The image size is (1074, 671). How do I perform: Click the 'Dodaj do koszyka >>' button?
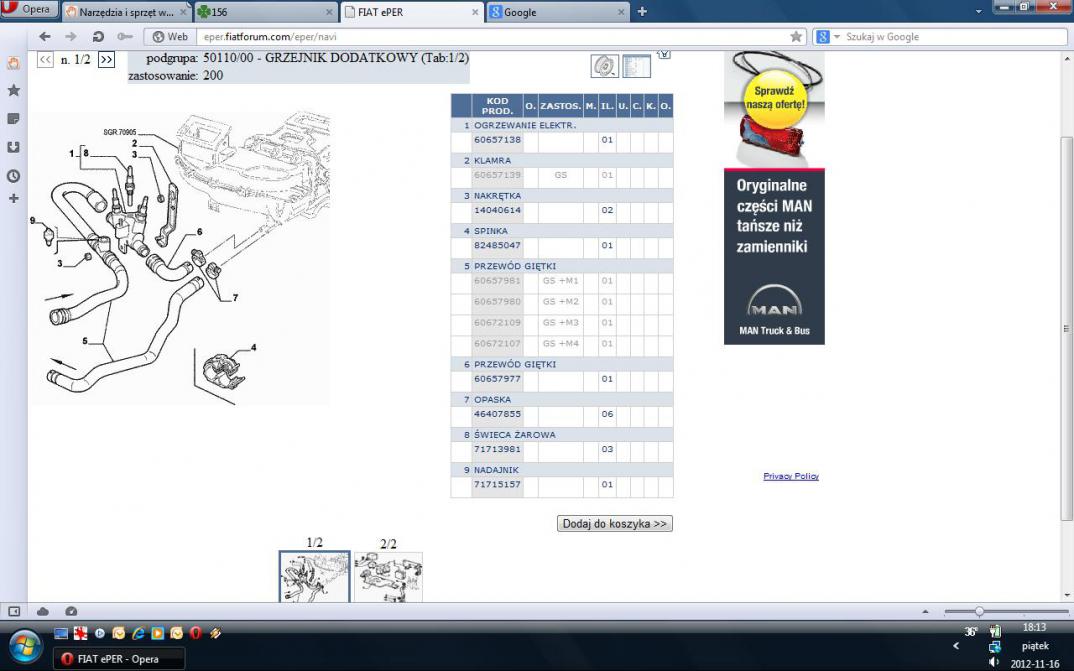click(614, 524)
